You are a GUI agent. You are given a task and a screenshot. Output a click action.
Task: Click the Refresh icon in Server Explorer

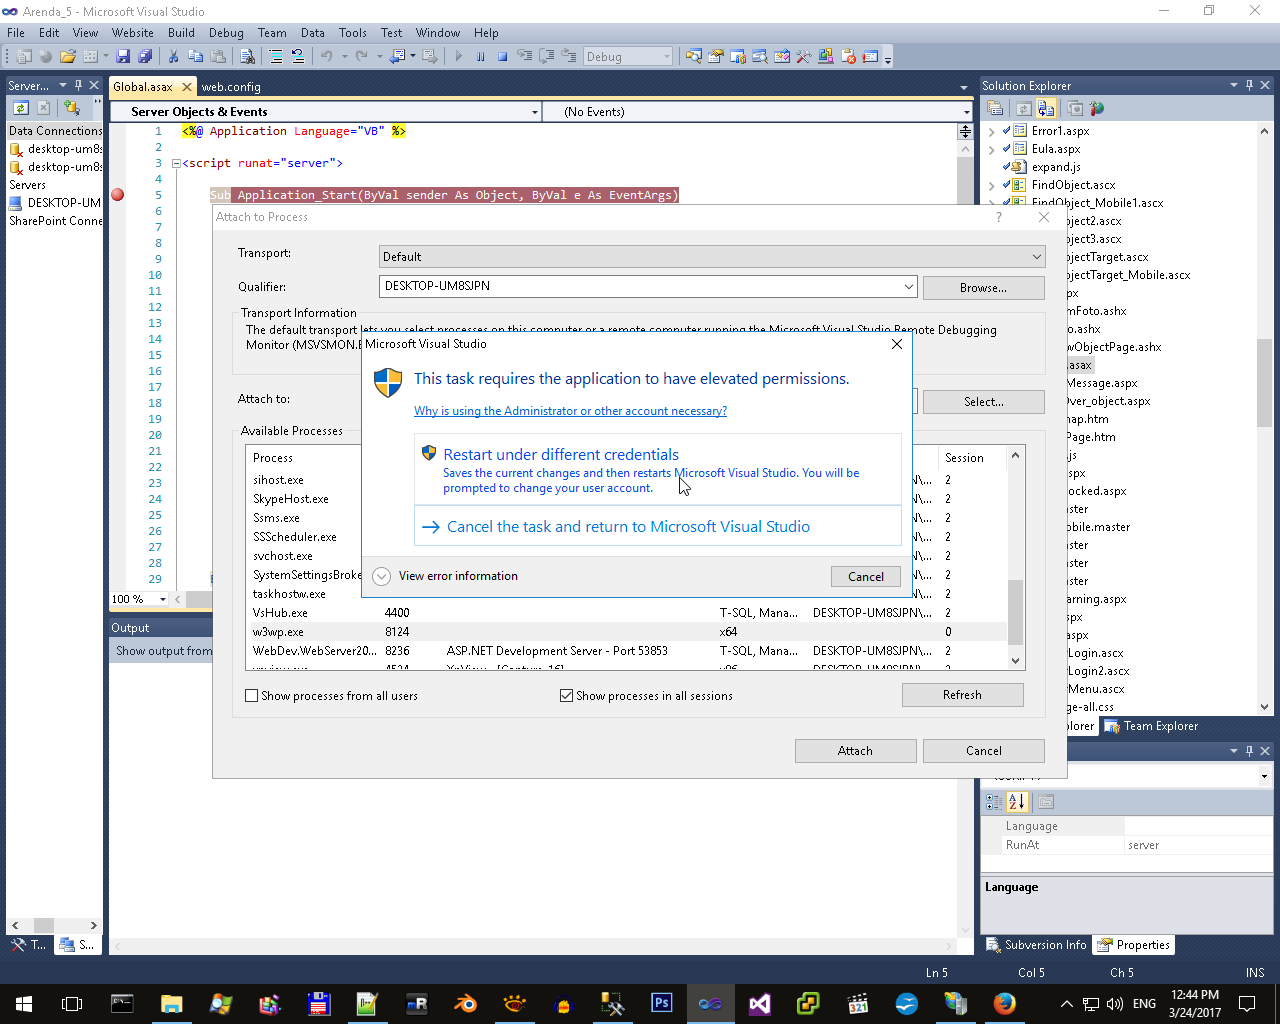(21, 108)
